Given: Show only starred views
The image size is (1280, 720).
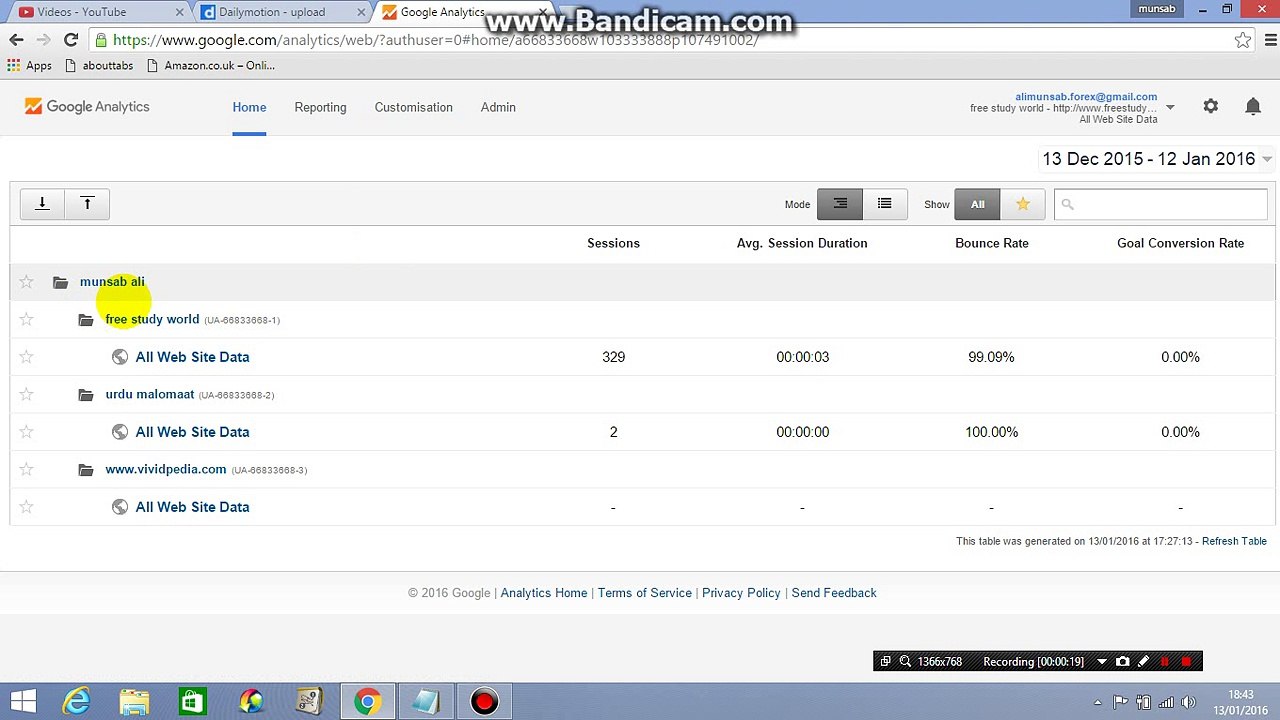Looking at the screenshot, I should 1022,204.
